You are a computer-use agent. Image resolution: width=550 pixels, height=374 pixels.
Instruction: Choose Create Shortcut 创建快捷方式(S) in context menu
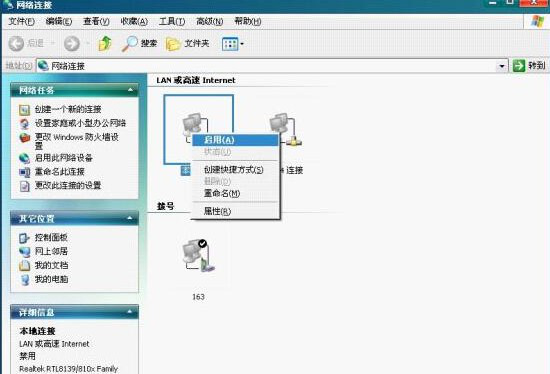pos(235,170)
